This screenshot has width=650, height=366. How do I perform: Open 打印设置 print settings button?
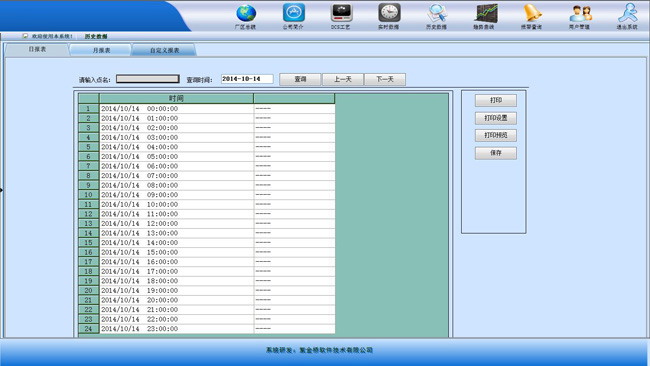[496, 118]
